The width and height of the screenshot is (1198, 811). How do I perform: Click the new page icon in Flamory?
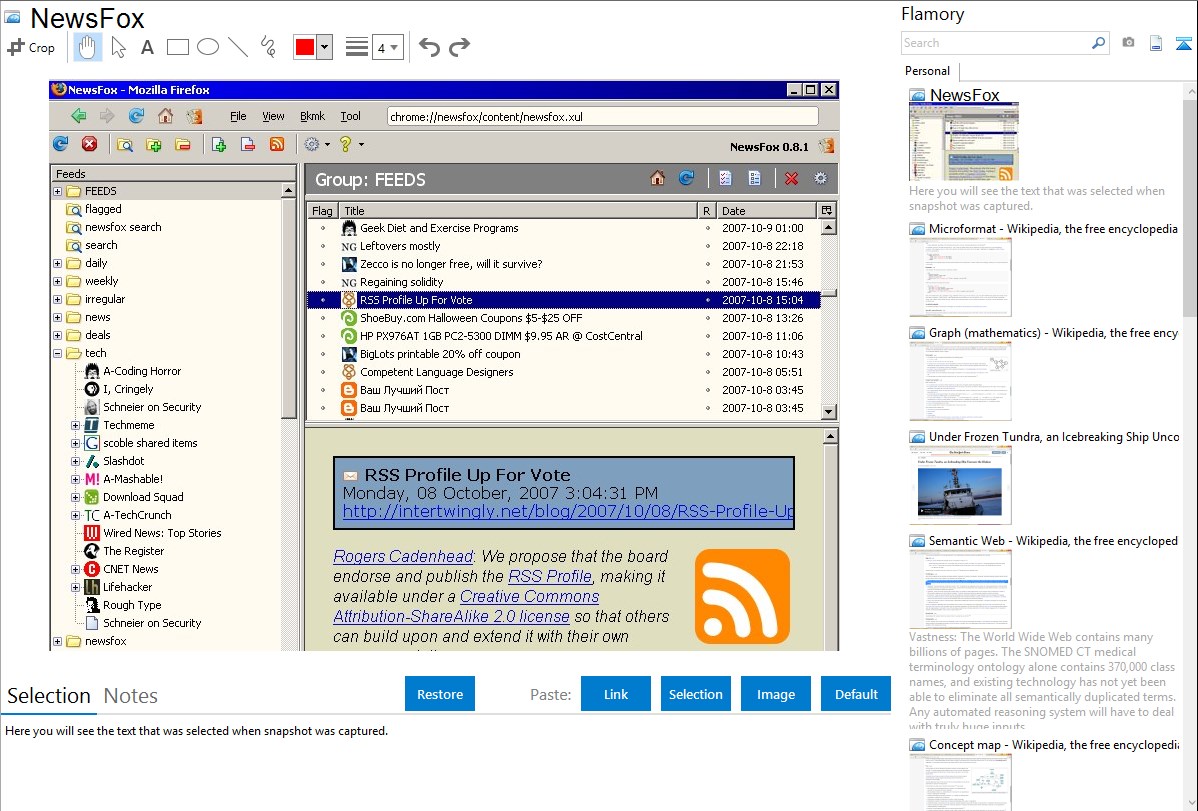pyautogui.click(x=1156, y=43)
